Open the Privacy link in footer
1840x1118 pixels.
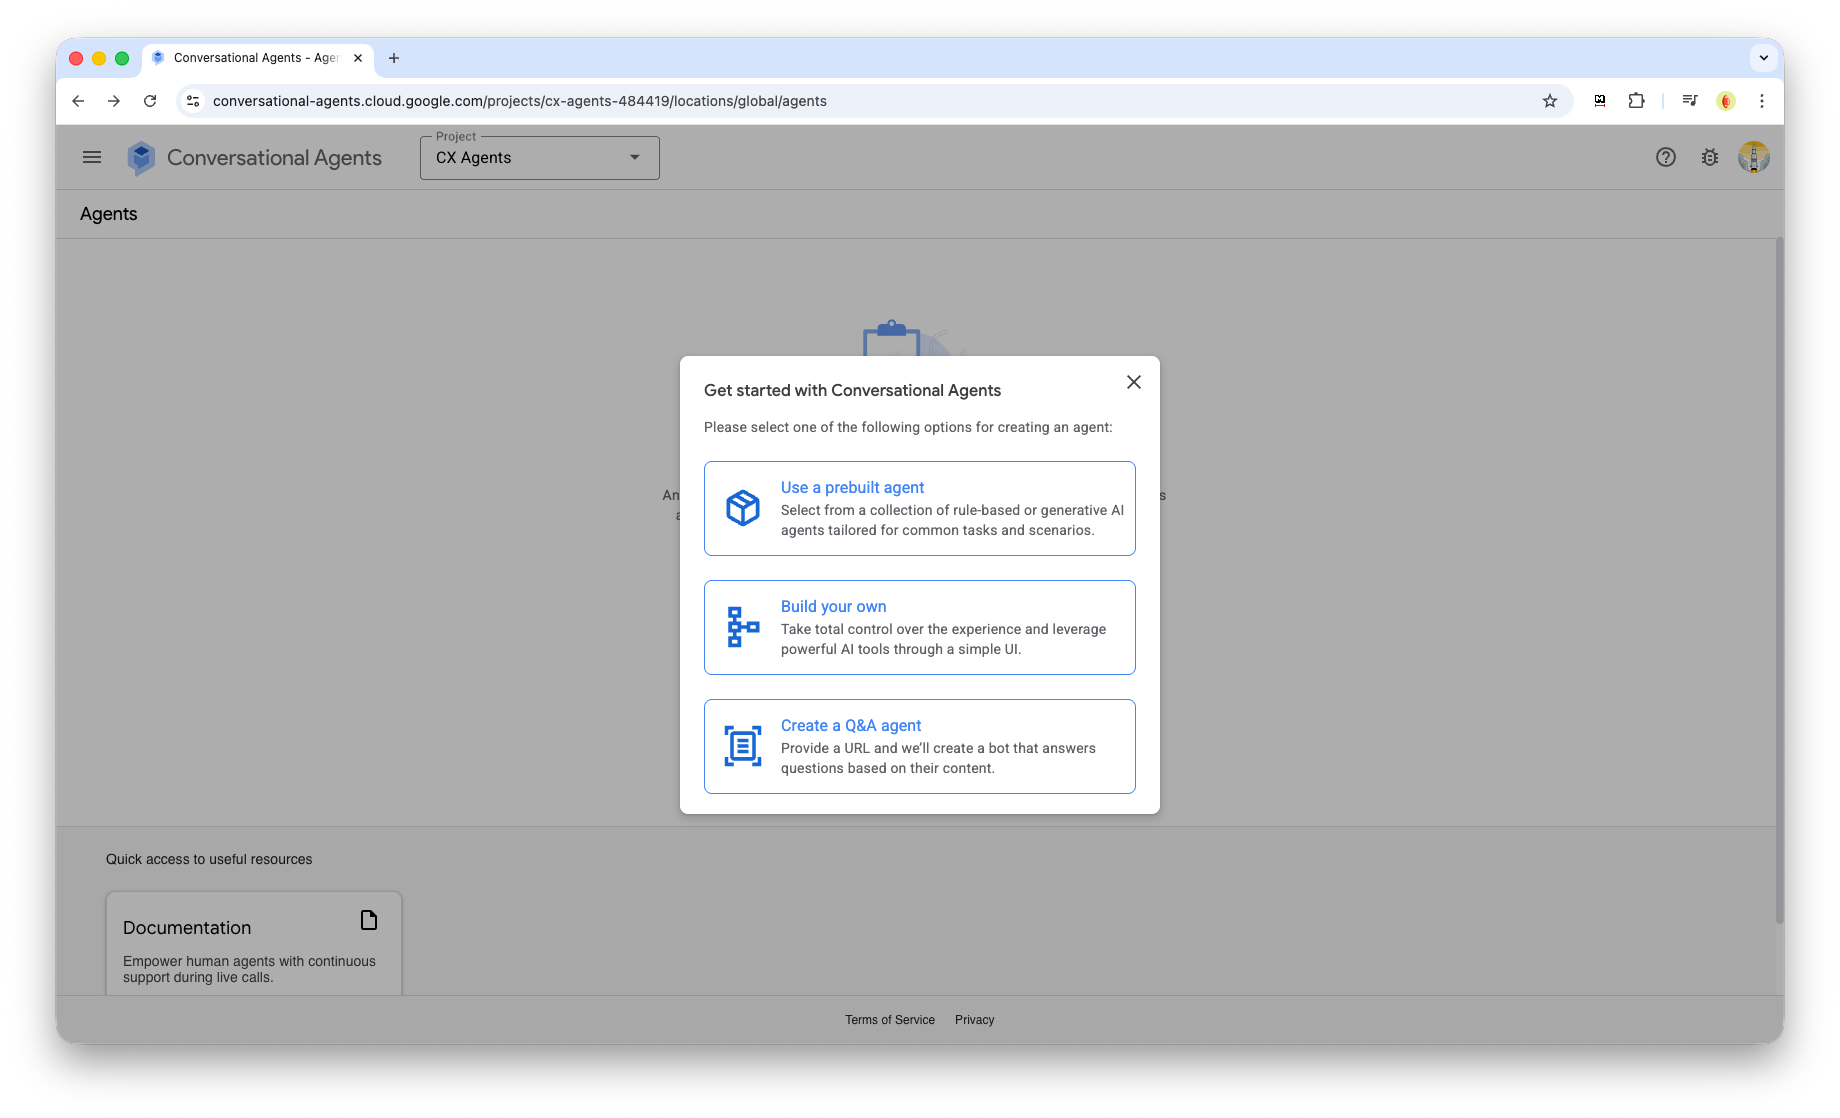coord(974,1020)
